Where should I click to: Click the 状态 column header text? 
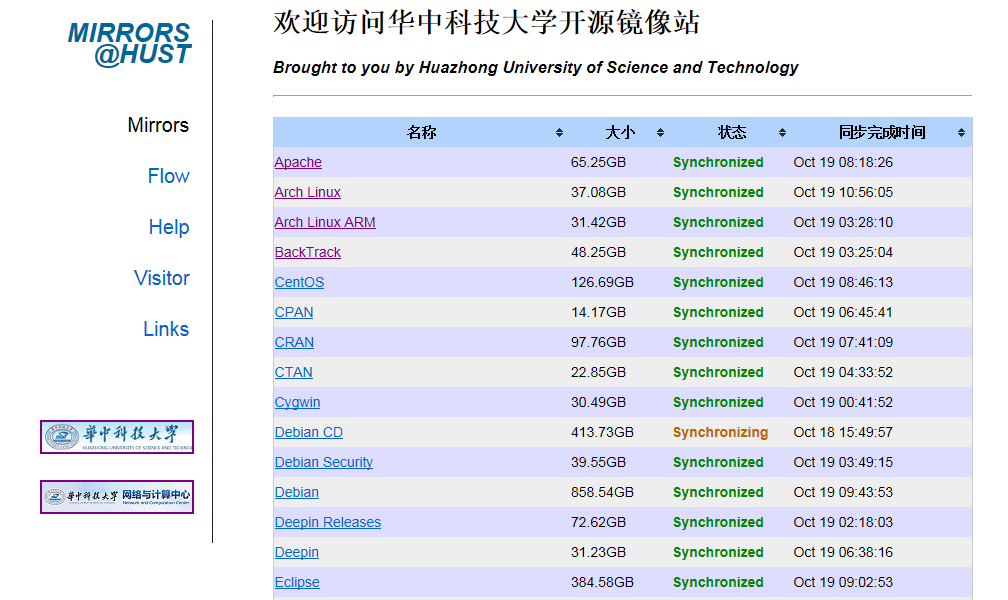[x=732, y=132]
